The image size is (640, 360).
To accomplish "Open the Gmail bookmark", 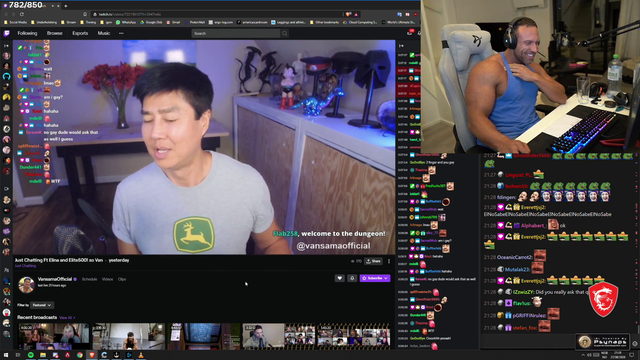I will pyautogui.click(x=174, y=22).
